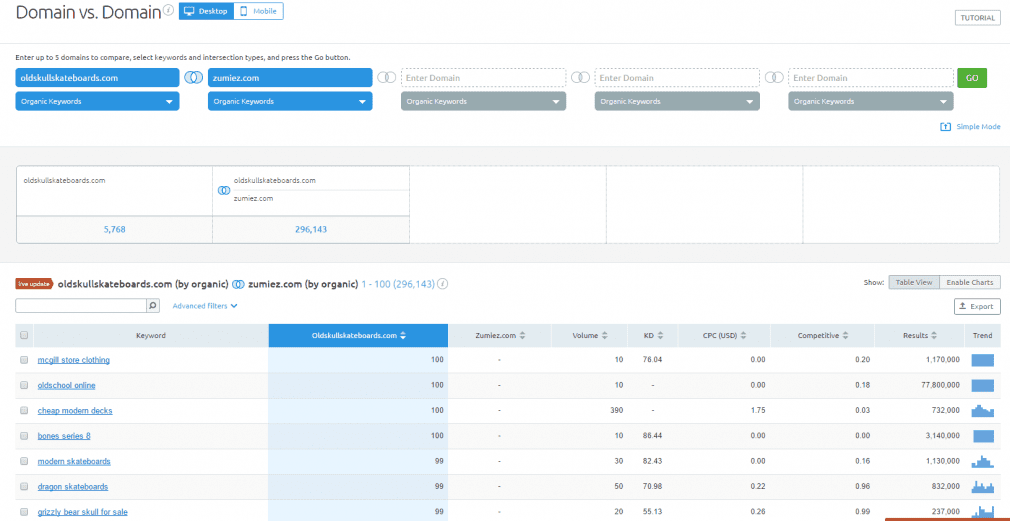The width and height of the screenshot is (1010, 521).
Task: Click the Keyword column header
Action: (x=151, y=335)
